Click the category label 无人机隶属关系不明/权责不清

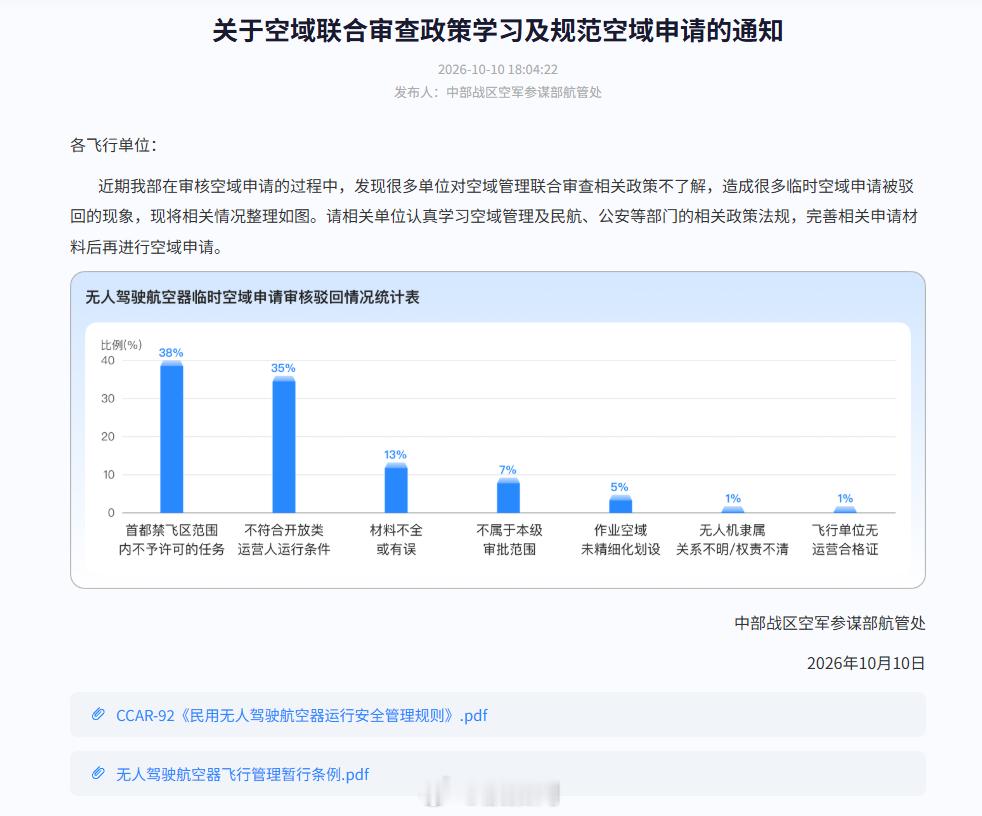point(732,540)
